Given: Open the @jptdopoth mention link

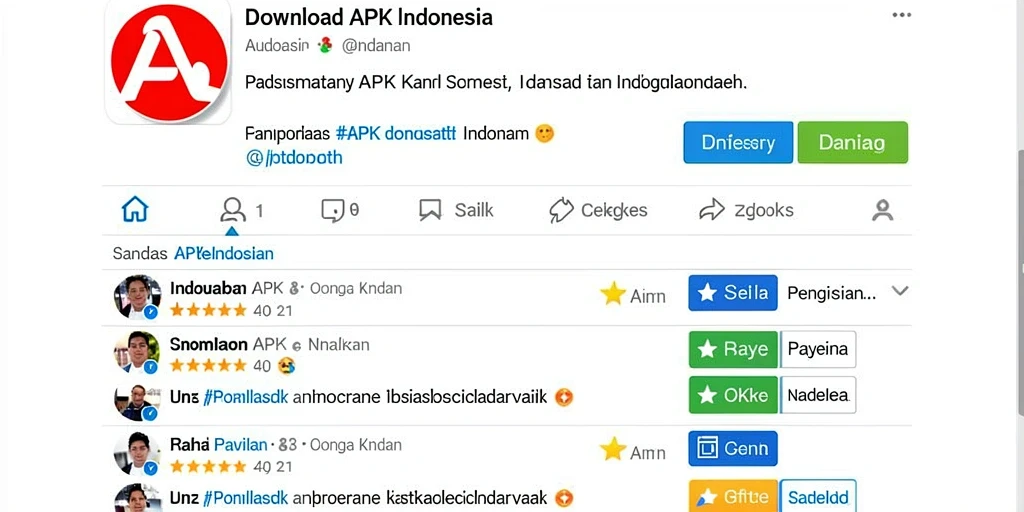Looking at the screenshot, I should (294, 157).
